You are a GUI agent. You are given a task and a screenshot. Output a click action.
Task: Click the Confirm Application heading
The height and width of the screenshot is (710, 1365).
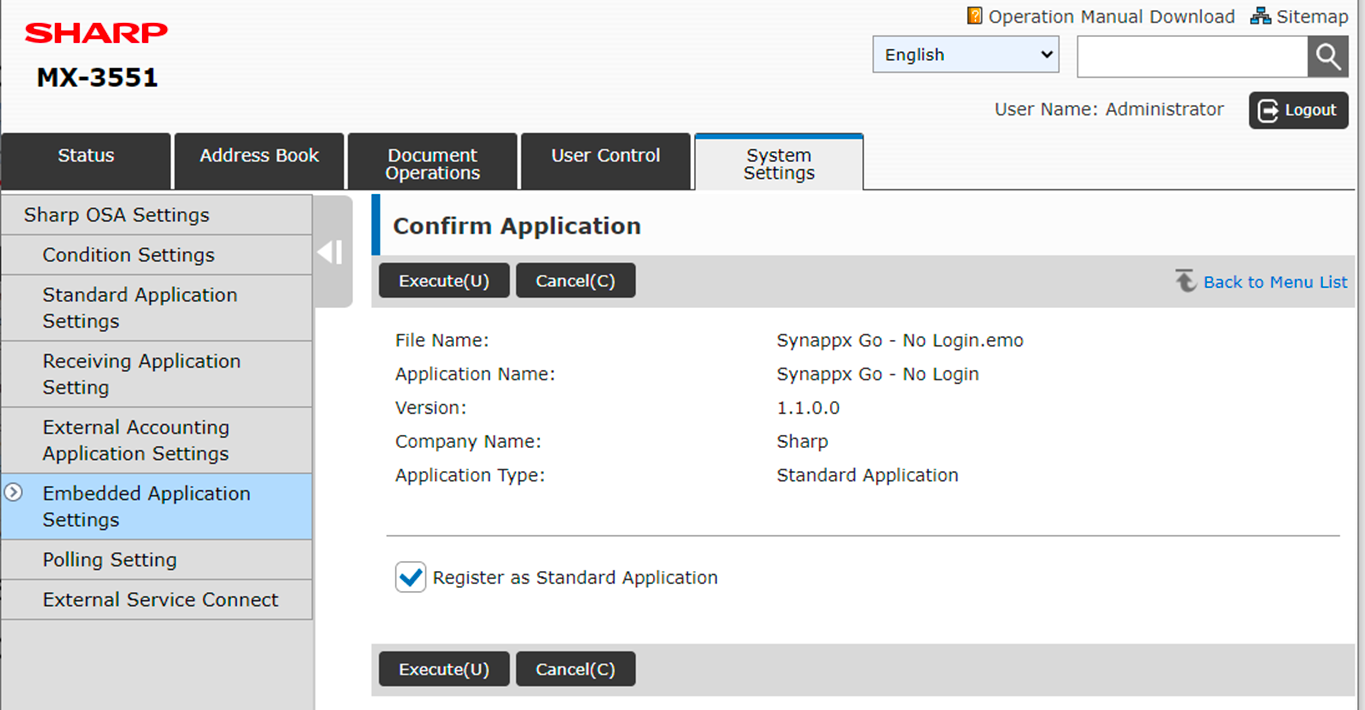517,226
